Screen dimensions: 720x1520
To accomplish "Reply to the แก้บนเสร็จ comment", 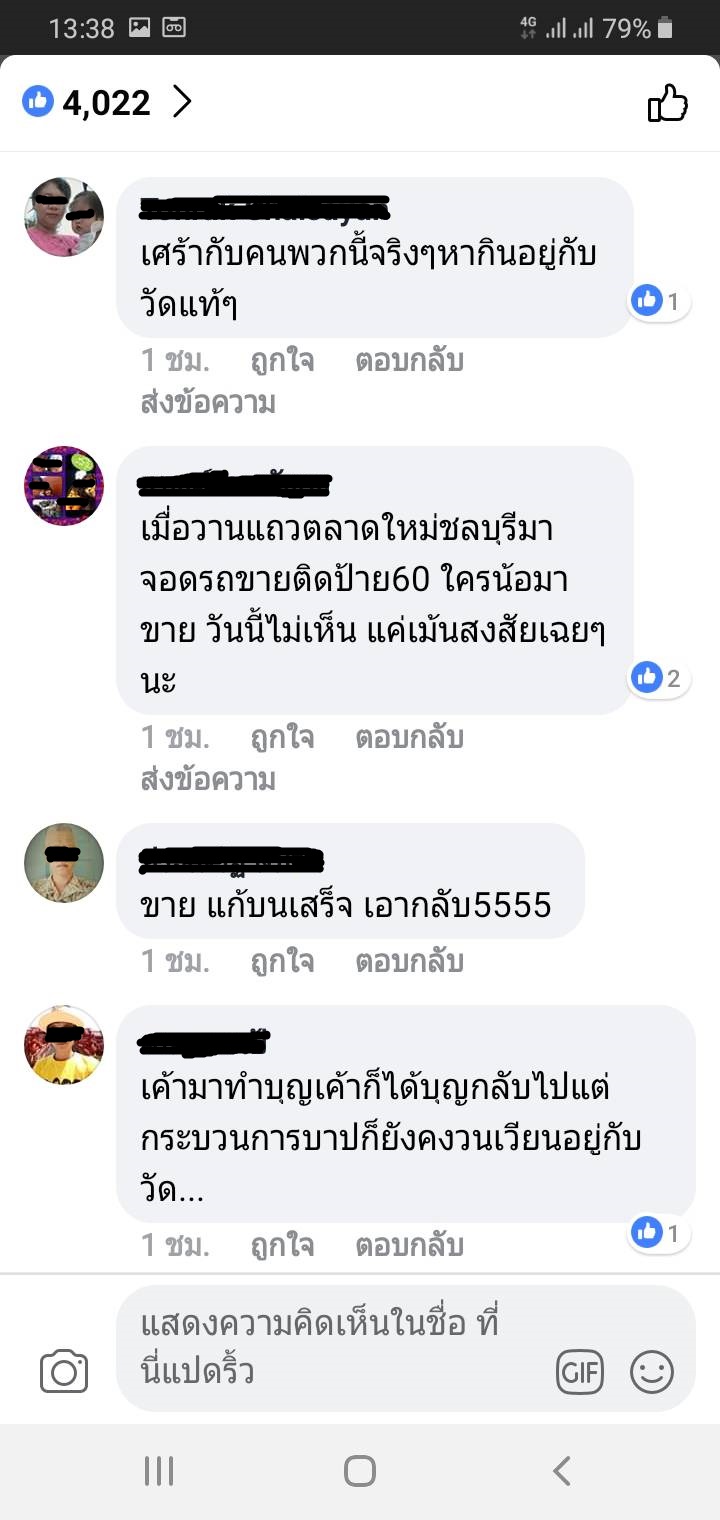I will tap(409, 962).
